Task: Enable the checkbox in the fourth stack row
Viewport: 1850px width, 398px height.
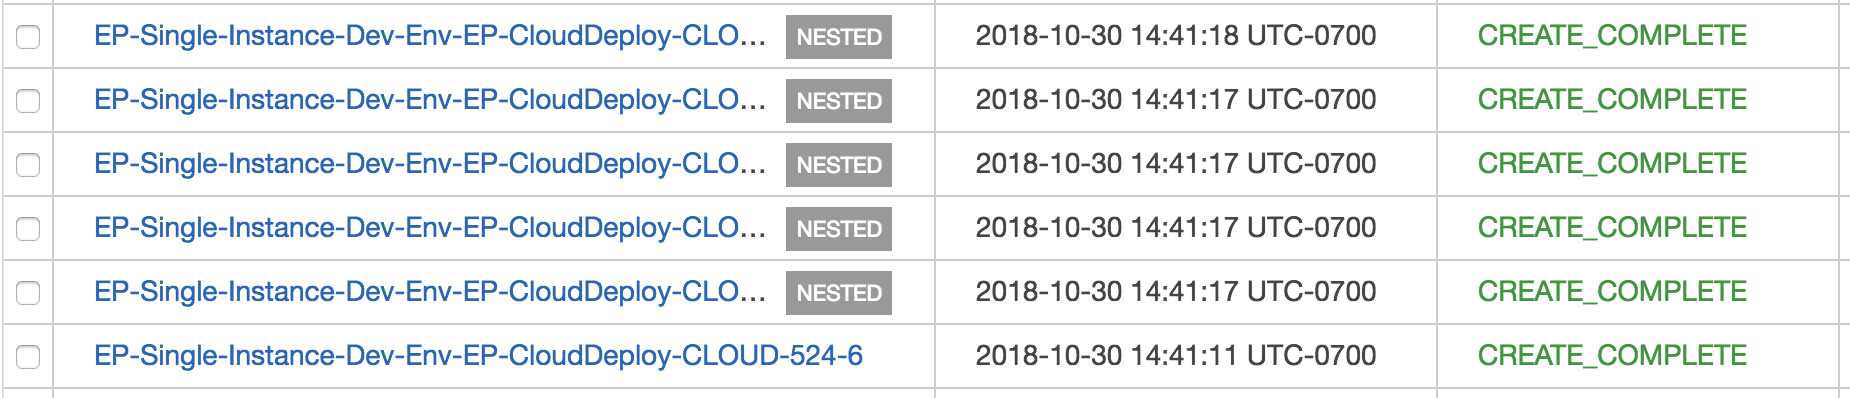Action: pos(28,229)
